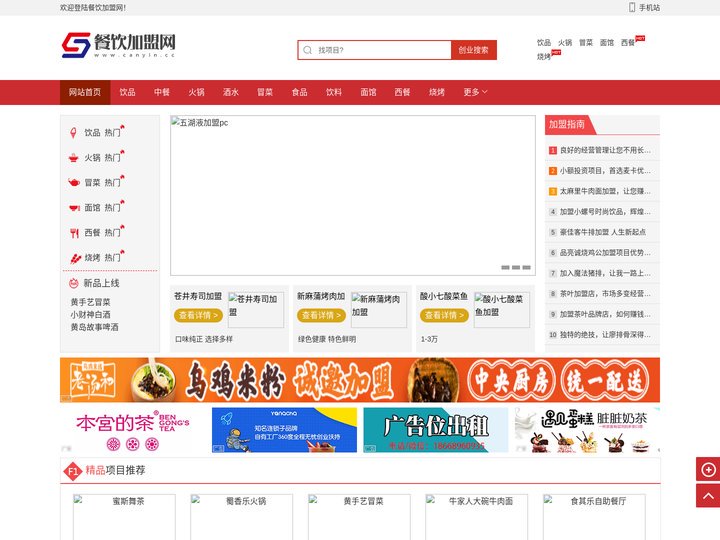The image size is (720, 540).
Task: Open the 冒菜 nav menu item
Action: point(265,92)
